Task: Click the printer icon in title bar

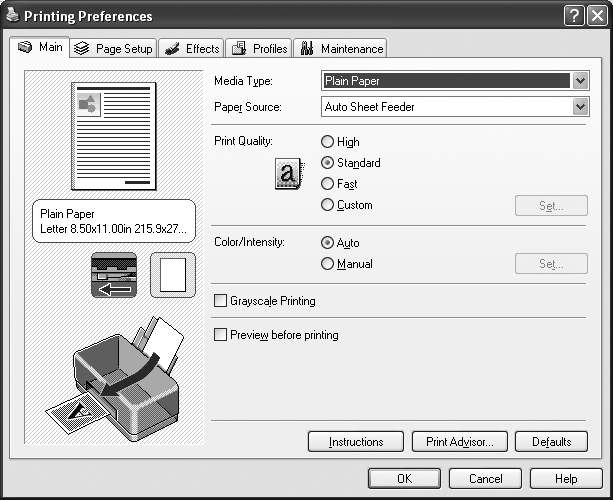Action: coord(13,15)
